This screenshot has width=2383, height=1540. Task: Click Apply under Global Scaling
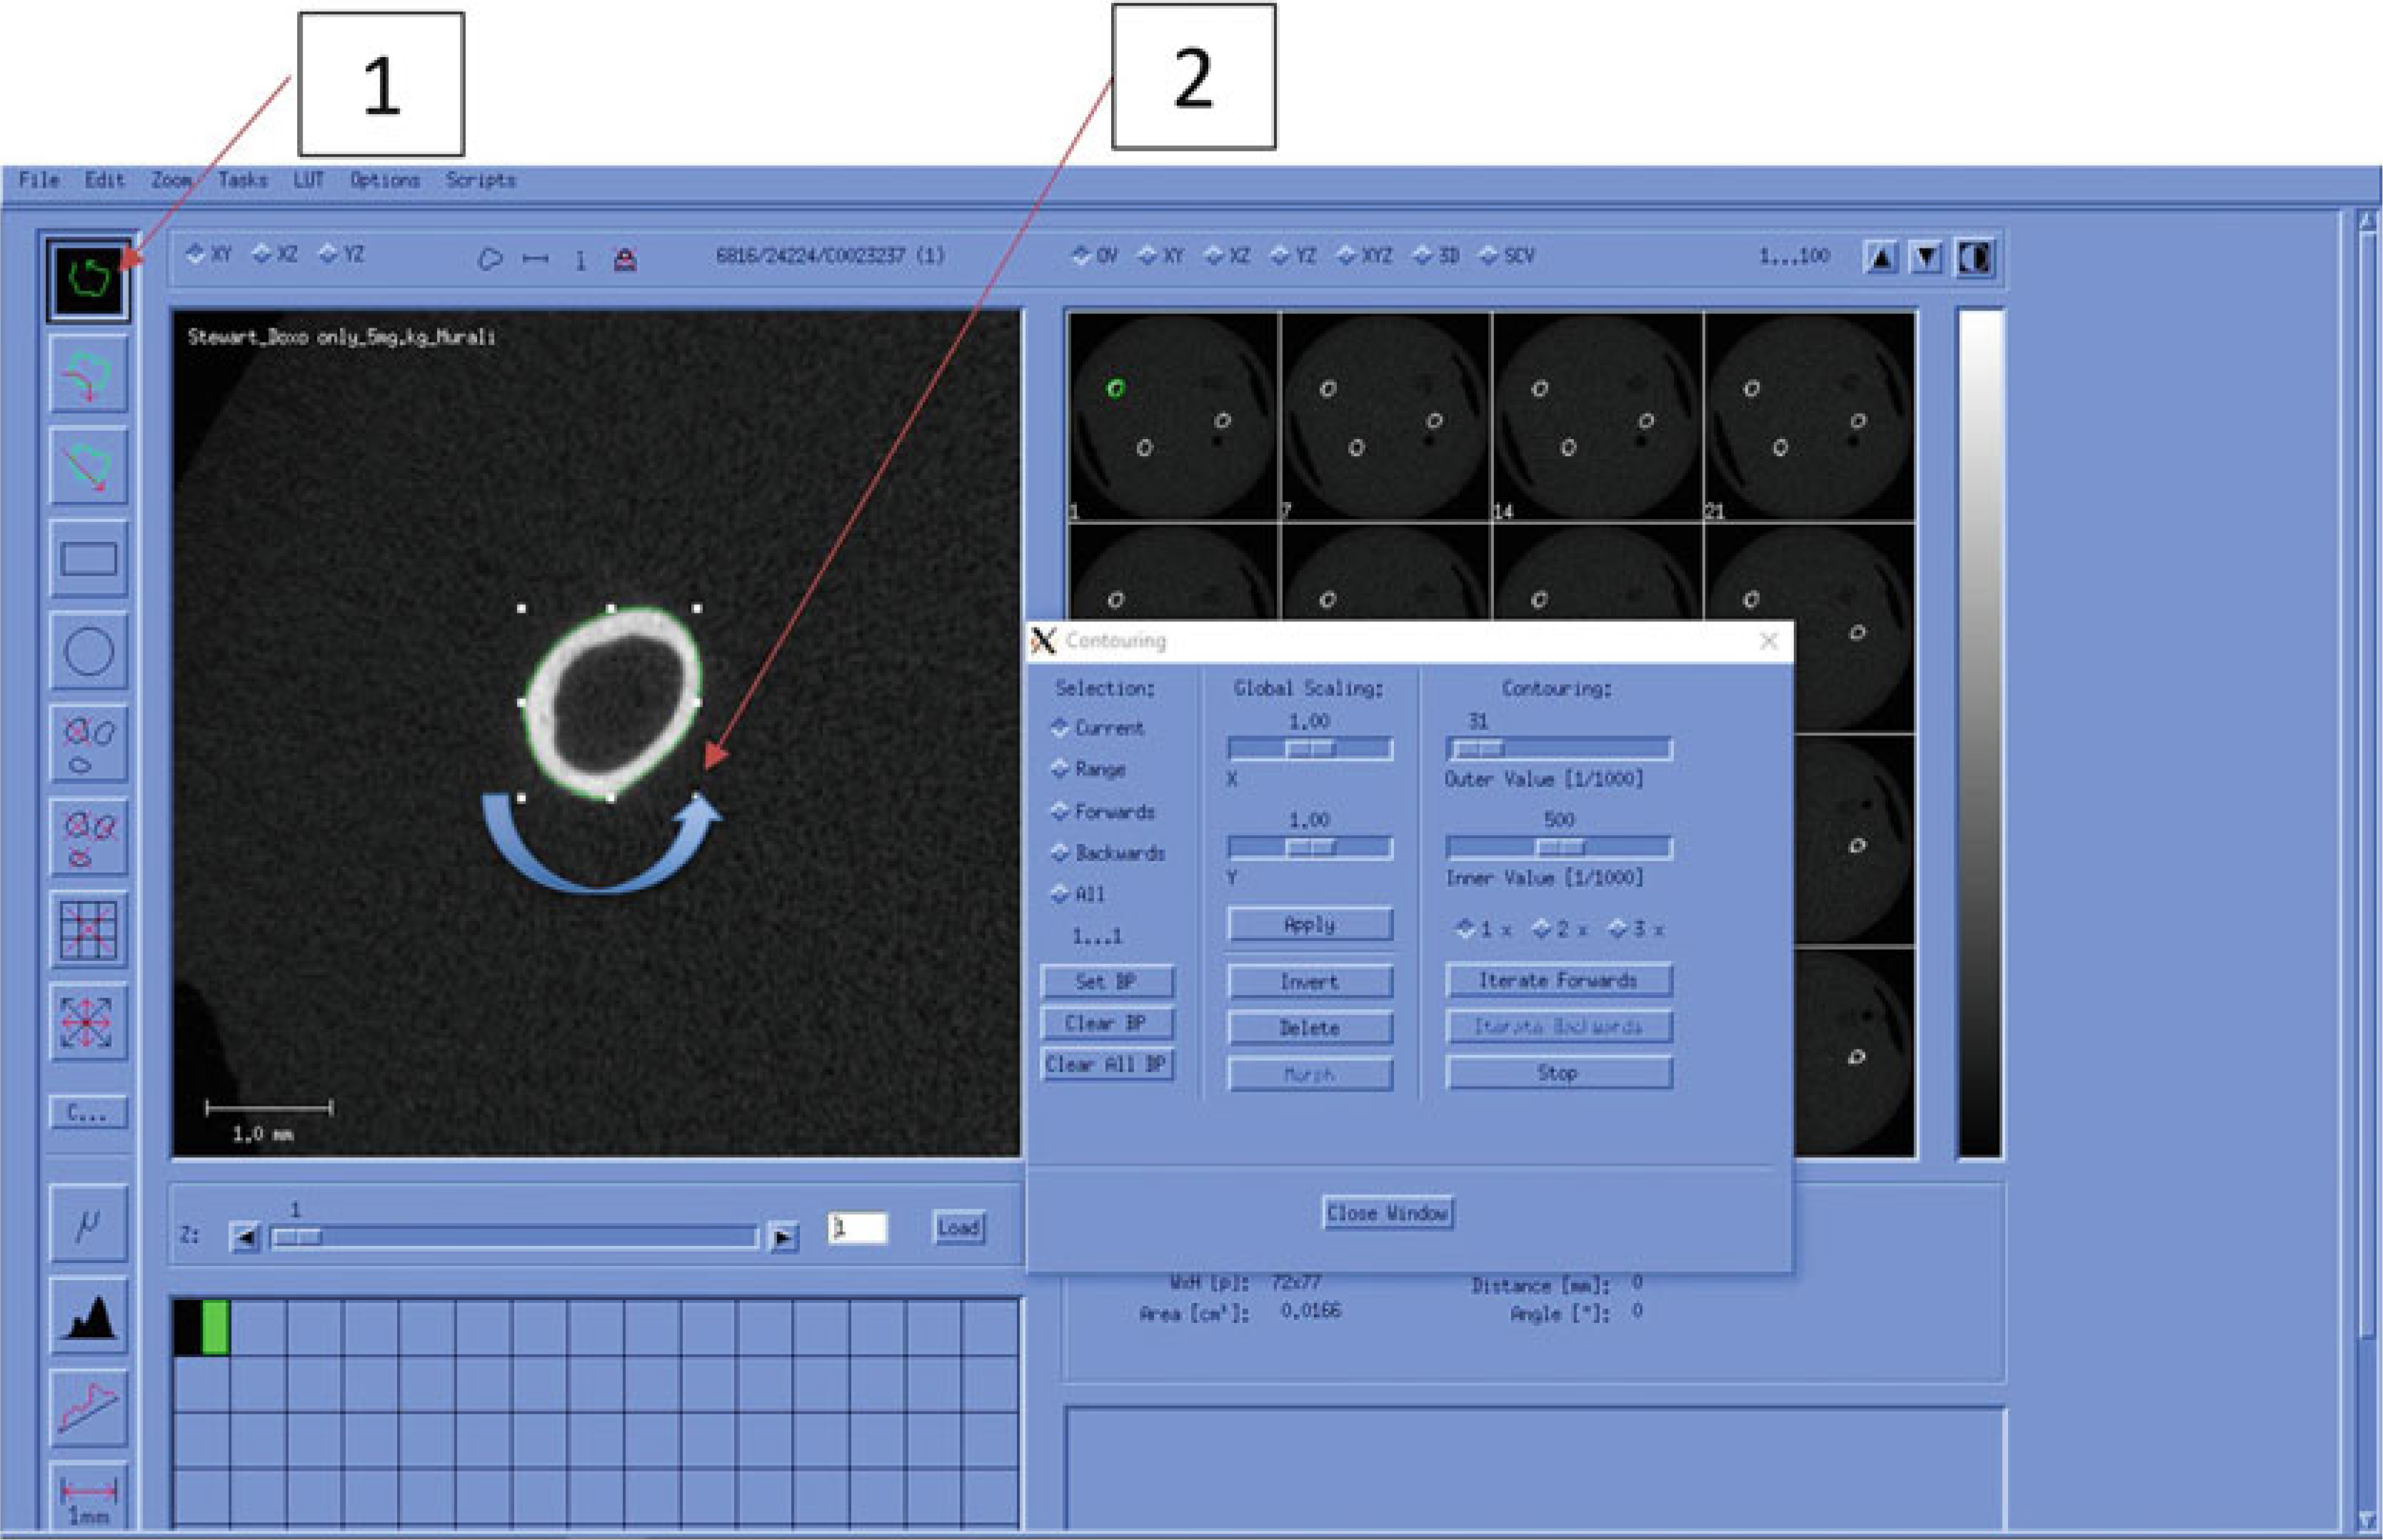coord(1309,924)
